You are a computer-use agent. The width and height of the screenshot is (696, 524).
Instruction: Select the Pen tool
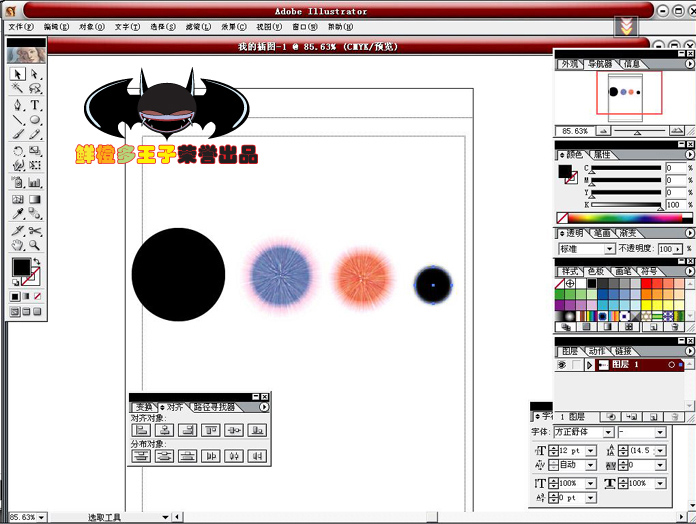click(x=18, y=105)
